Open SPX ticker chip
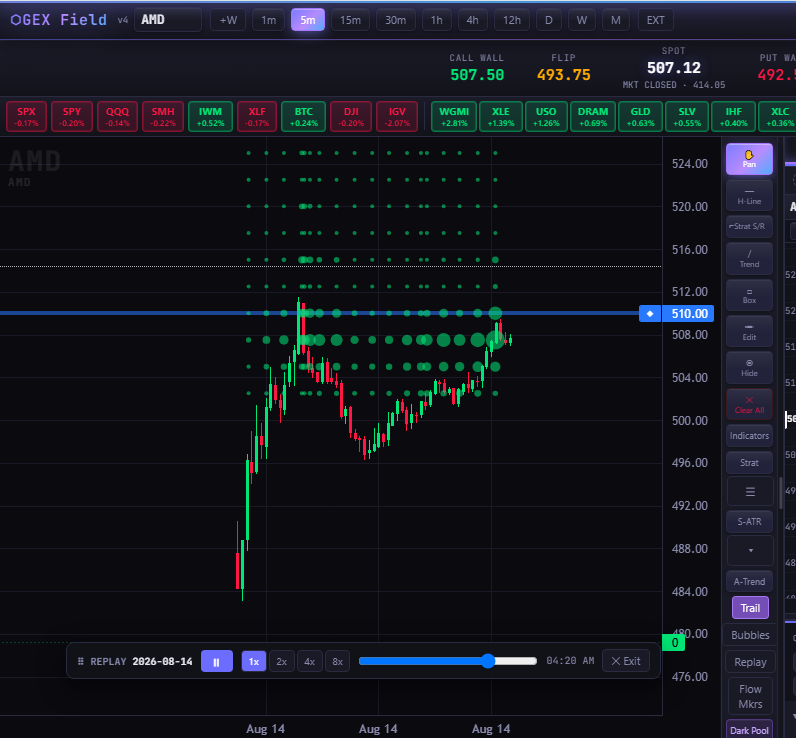This screenshot has width=796, height=738. click(x=26, y=116)
